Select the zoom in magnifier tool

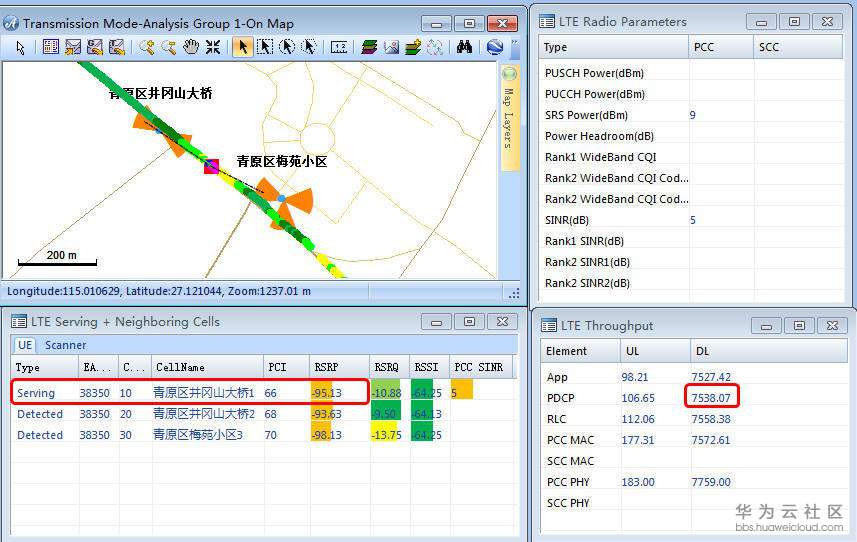pos(146,48)
